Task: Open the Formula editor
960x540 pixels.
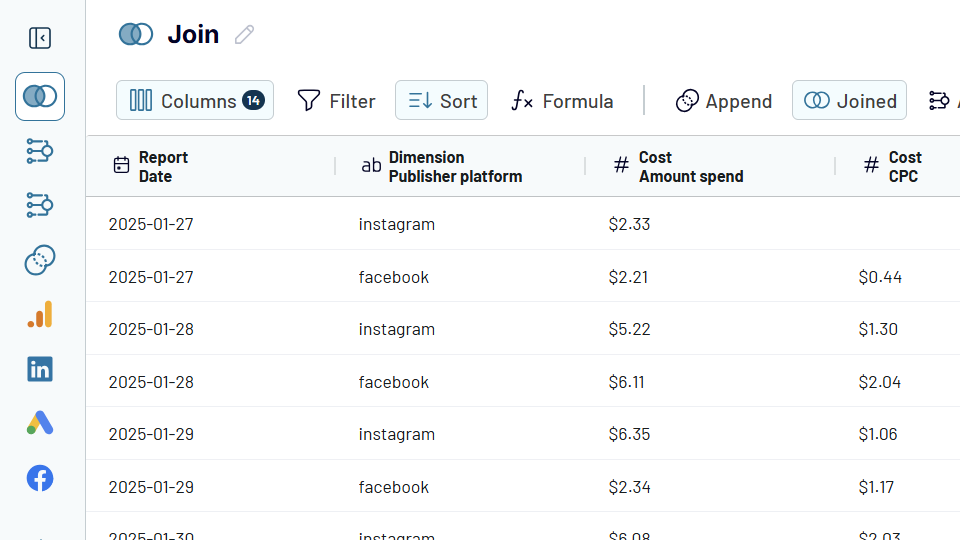Action: [562, 101]
